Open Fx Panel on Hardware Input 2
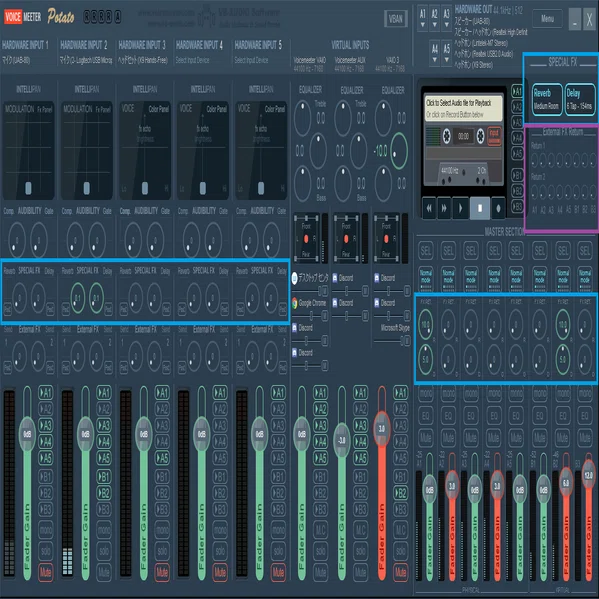The width and height of the screenshot is (599, 599). click(103, 109)
